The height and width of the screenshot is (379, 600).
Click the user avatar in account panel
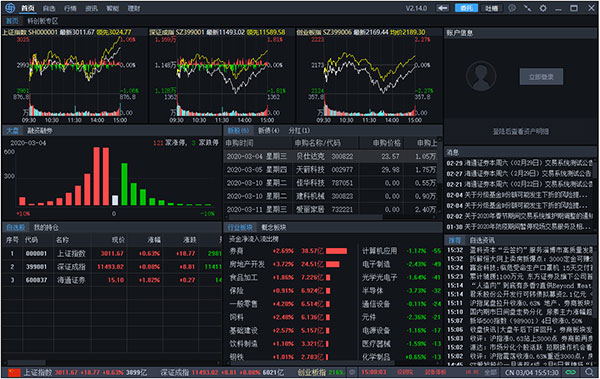(x=481, y=76)
